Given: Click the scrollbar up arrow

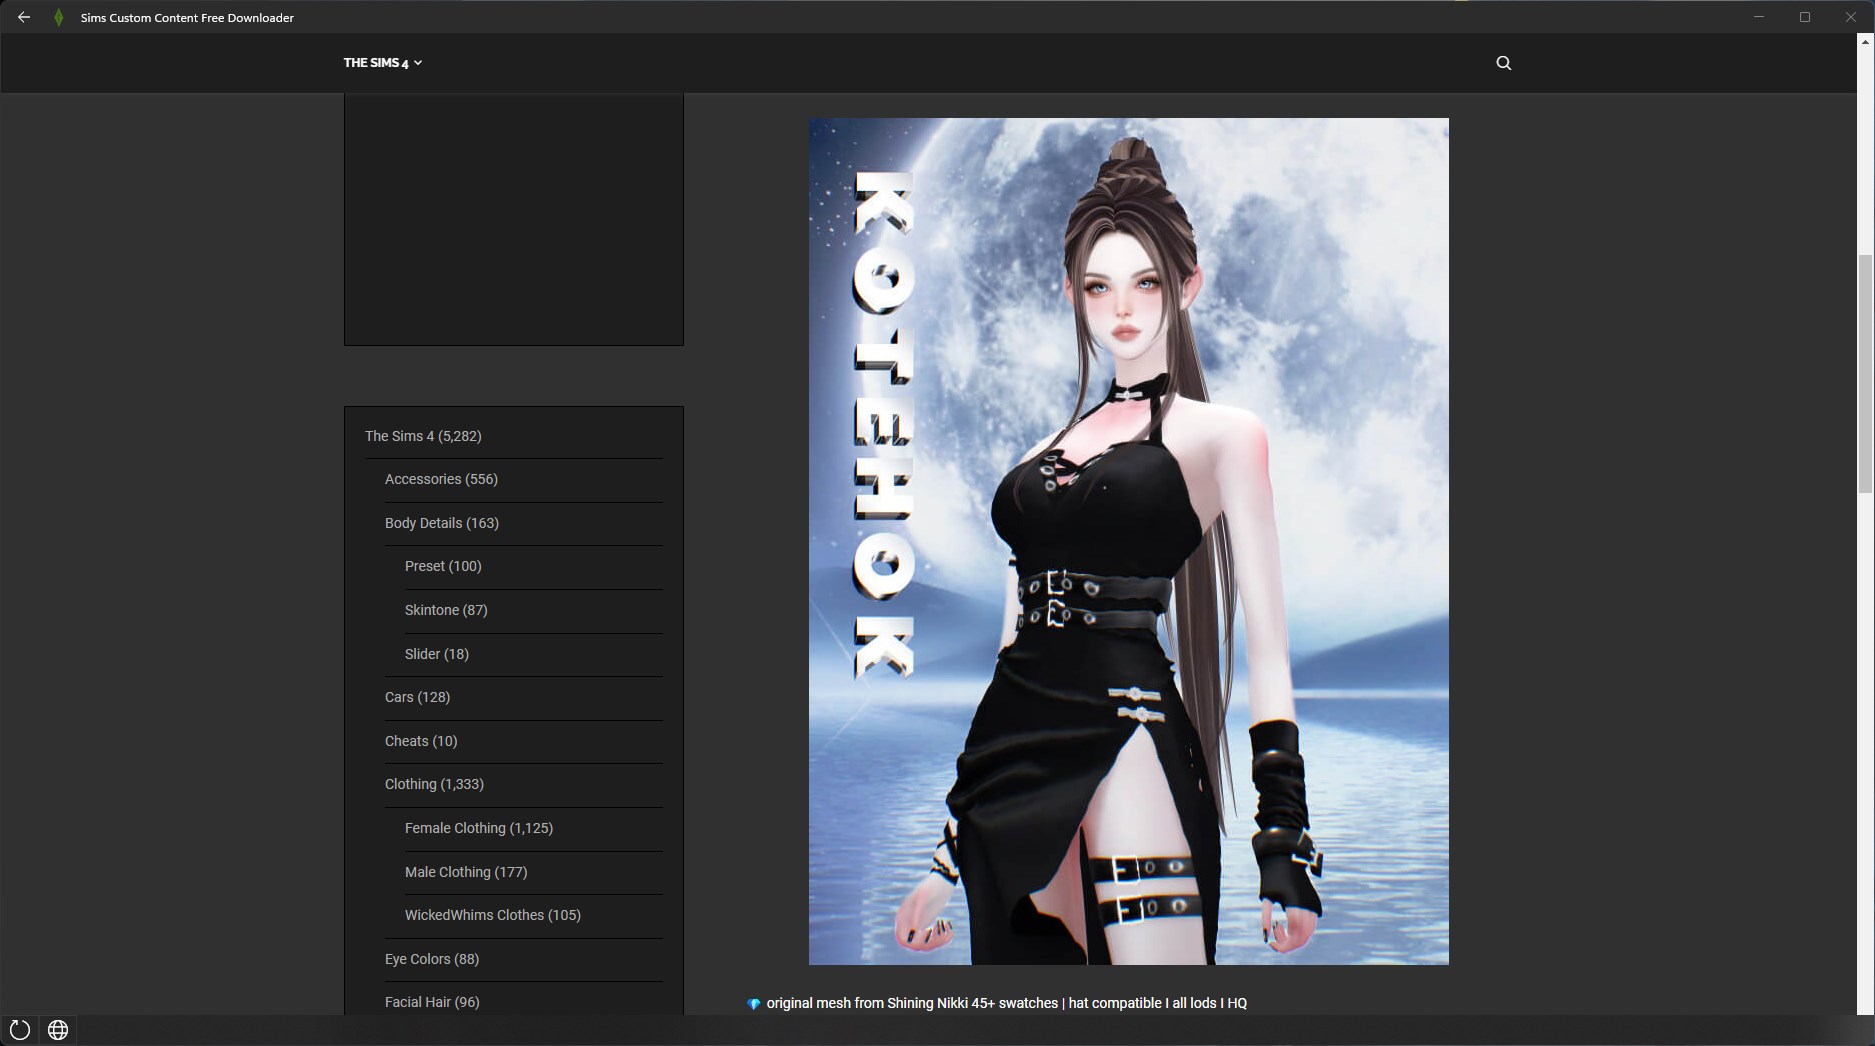Looking at the screenshot, I should 1865,42.
